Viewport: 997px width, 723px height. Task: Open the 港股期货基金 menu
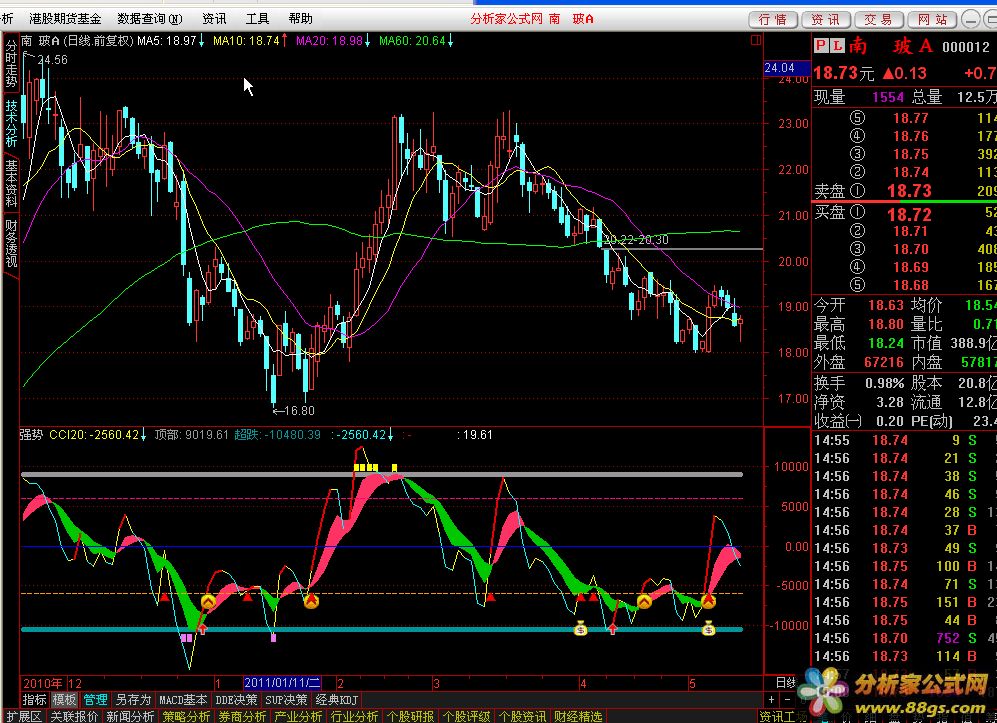[65, 19]
